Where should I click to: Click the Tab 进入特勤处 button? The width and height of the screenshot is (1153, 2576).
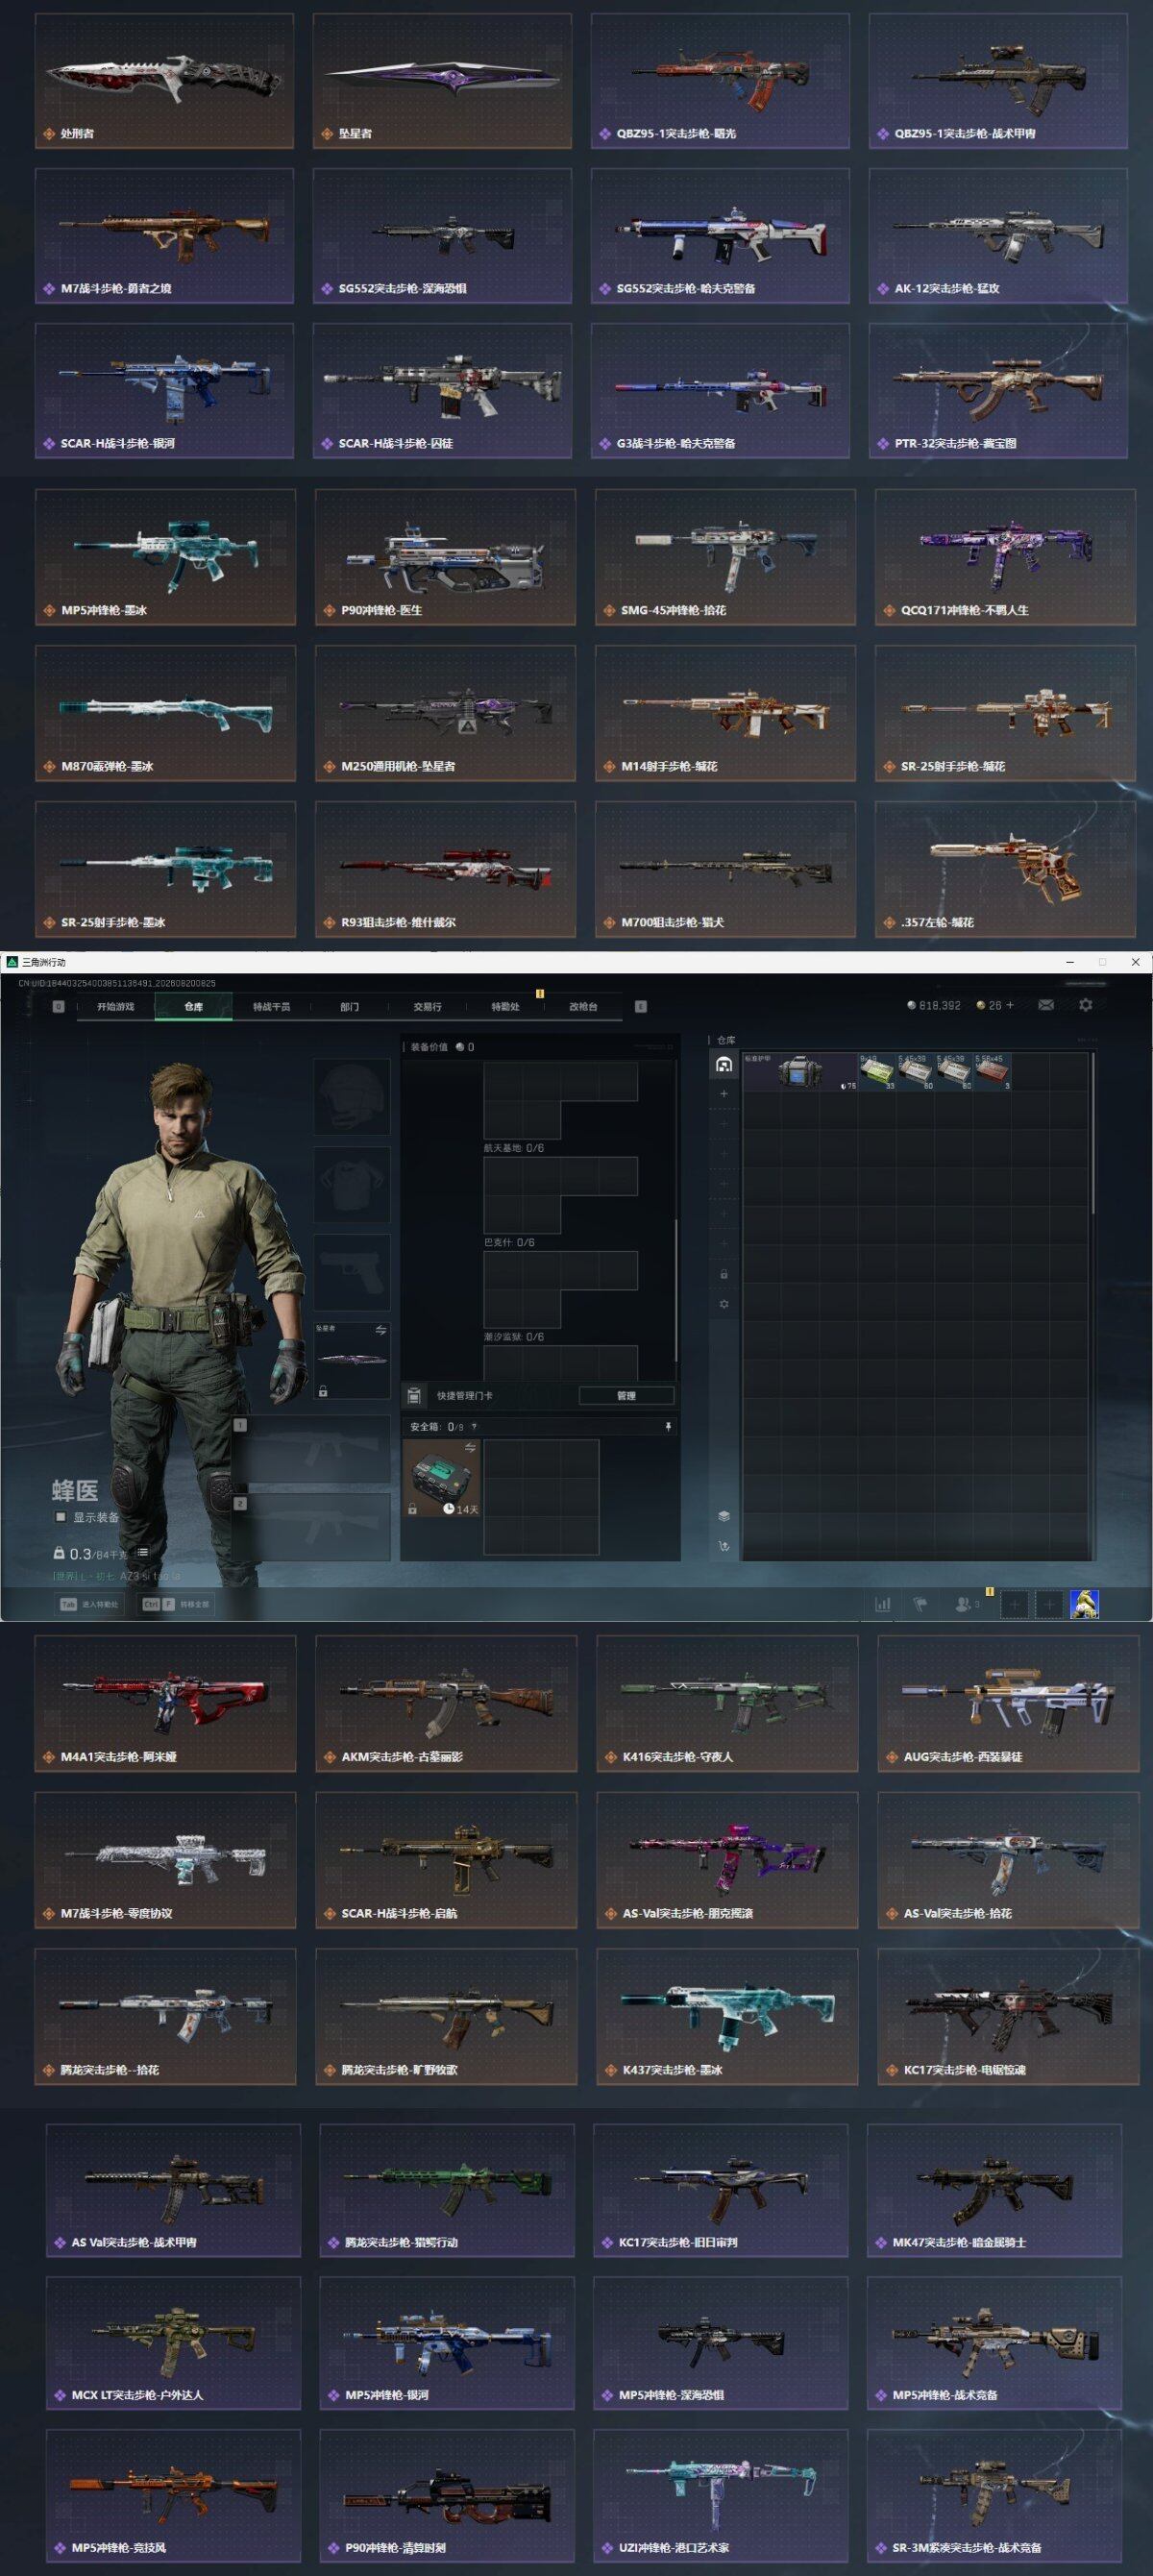[90, 1604]
